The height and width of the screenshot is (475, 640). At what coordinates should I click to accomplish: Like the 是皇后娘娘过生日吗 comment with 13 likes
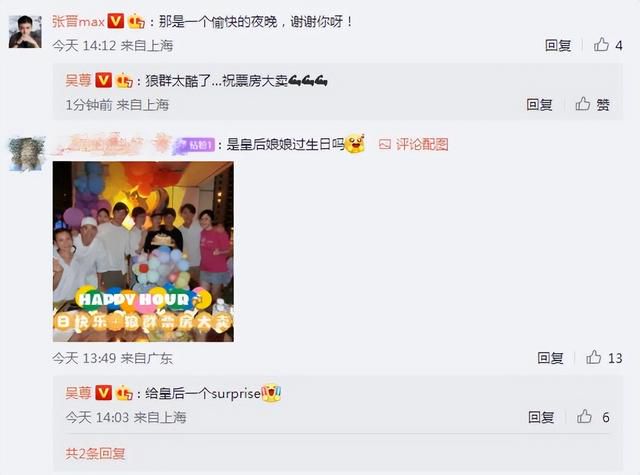pyautogui.click(x=593, y=357)
